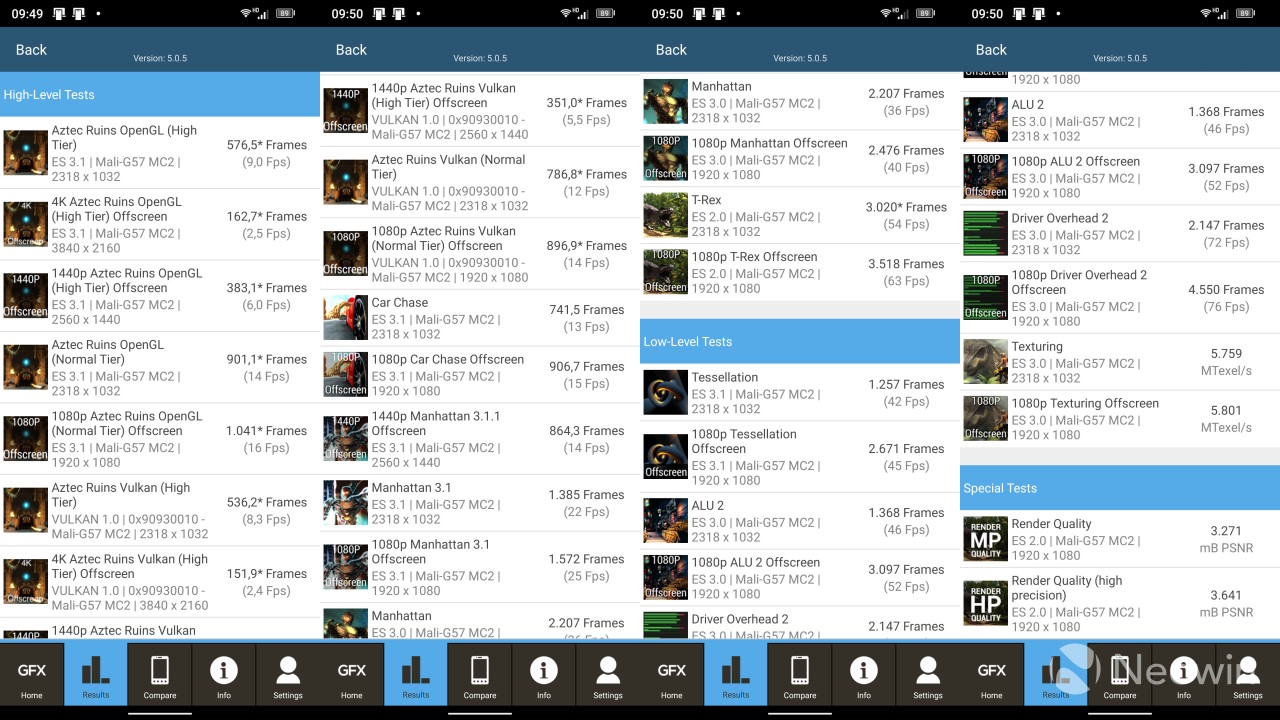Tap Back in the third screenshot
1280x720 pixels.
pos(671,50)
